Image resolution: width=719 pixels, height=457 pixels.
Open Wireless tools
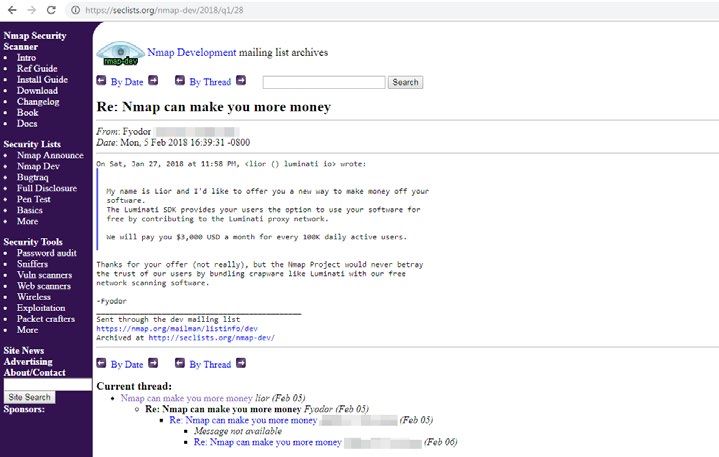[x=34, y=297]
